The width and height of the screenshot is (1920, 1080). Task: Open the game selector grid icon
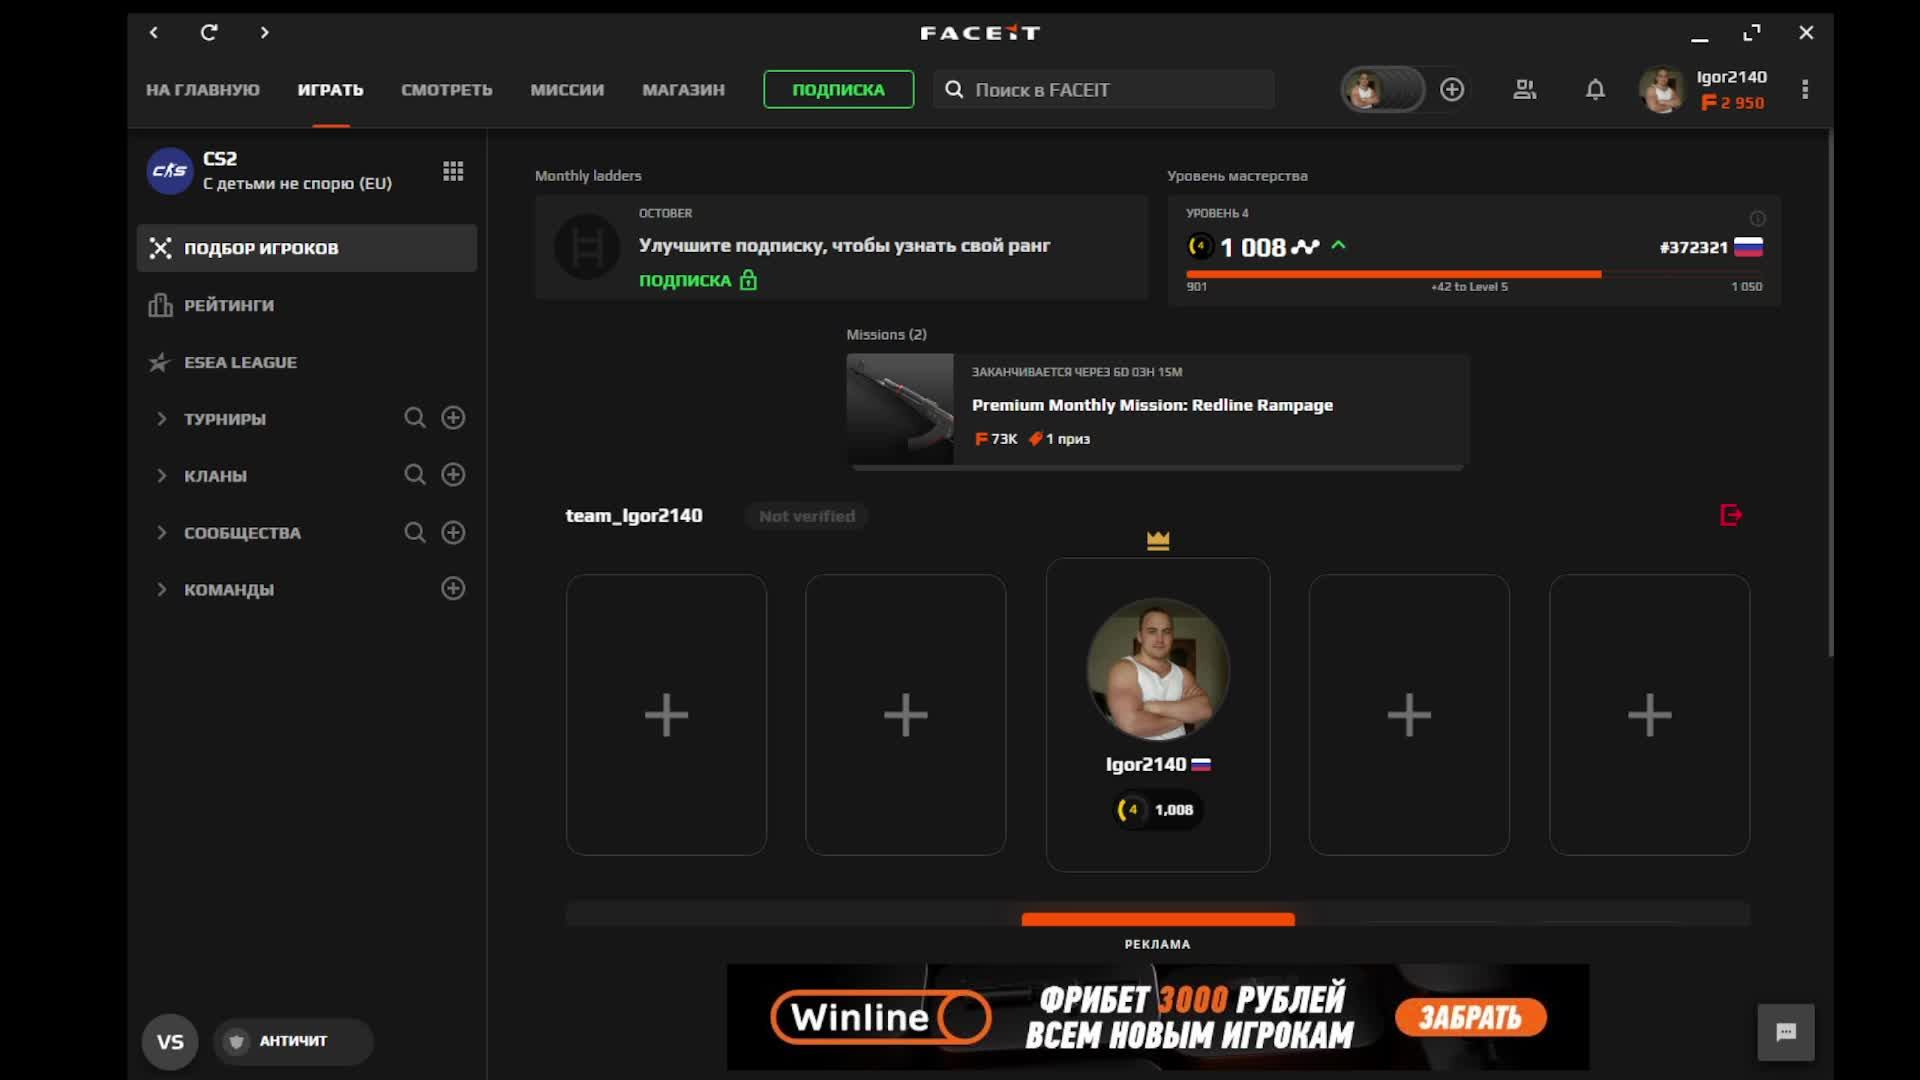coord(453,171)
